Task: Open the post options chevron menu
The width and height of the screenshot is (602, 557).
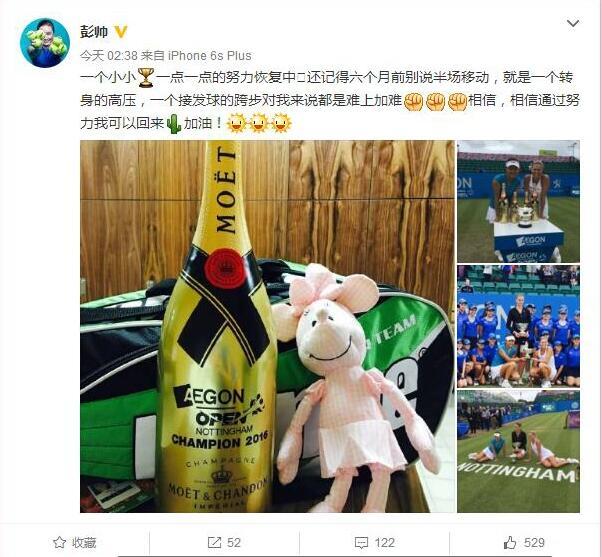Action: pos(573,23)
